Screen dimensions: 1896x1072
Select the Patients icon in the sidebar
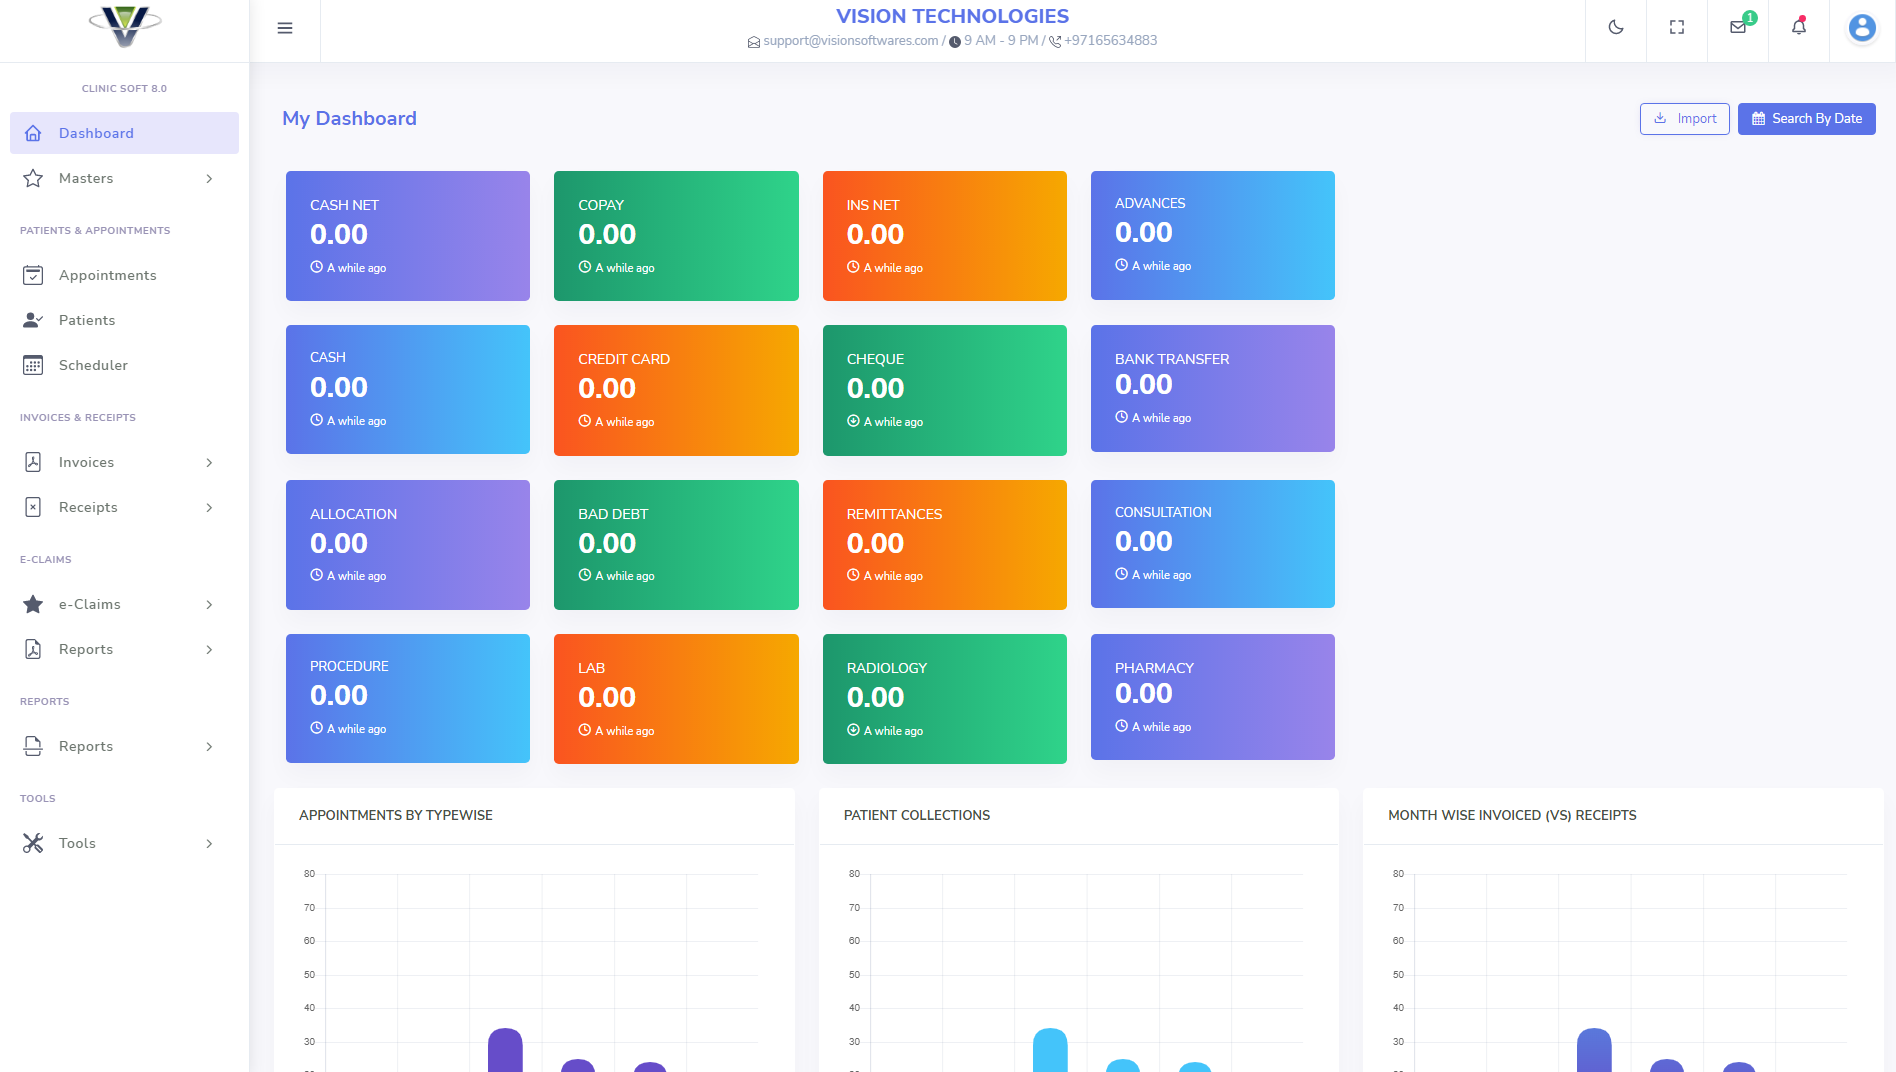pyautogui.click(x=34, y=320)
